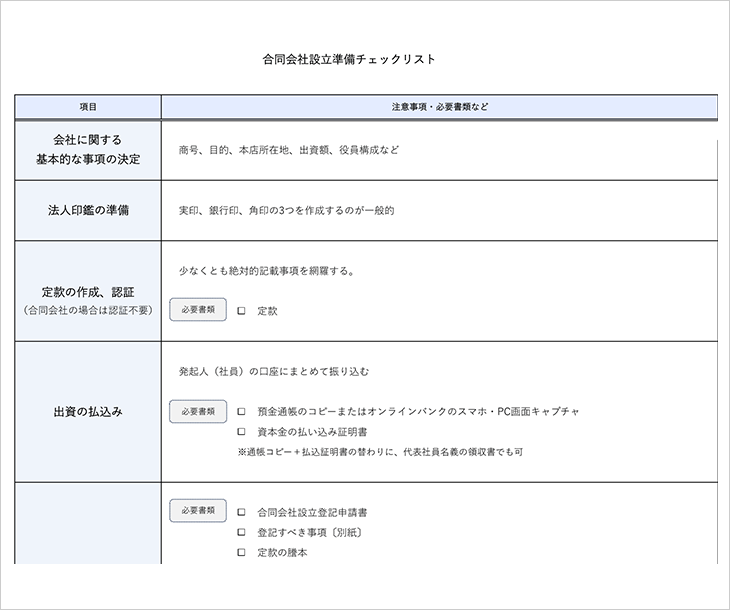730x610 pixels.
Task: Check the 登記すべき事項〔別紙〕 box
Action: pos(241,532)
